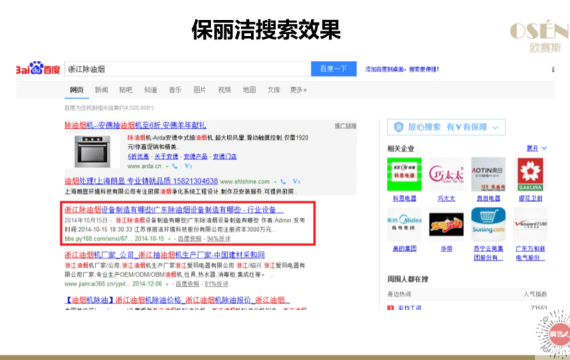Open the 6折优惠 sublink
The height and width of the screenshot is (360, 570).
click(x=138, y=156)
